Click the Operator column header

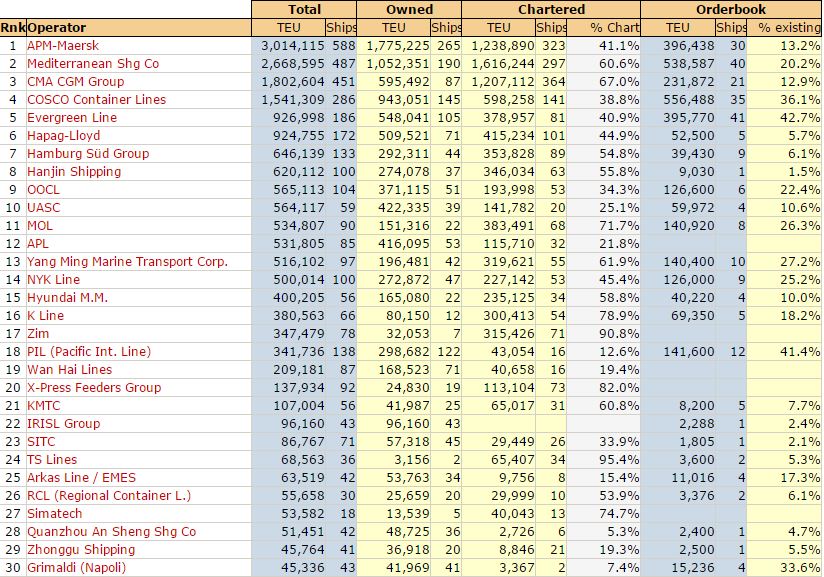pos(139,27)
